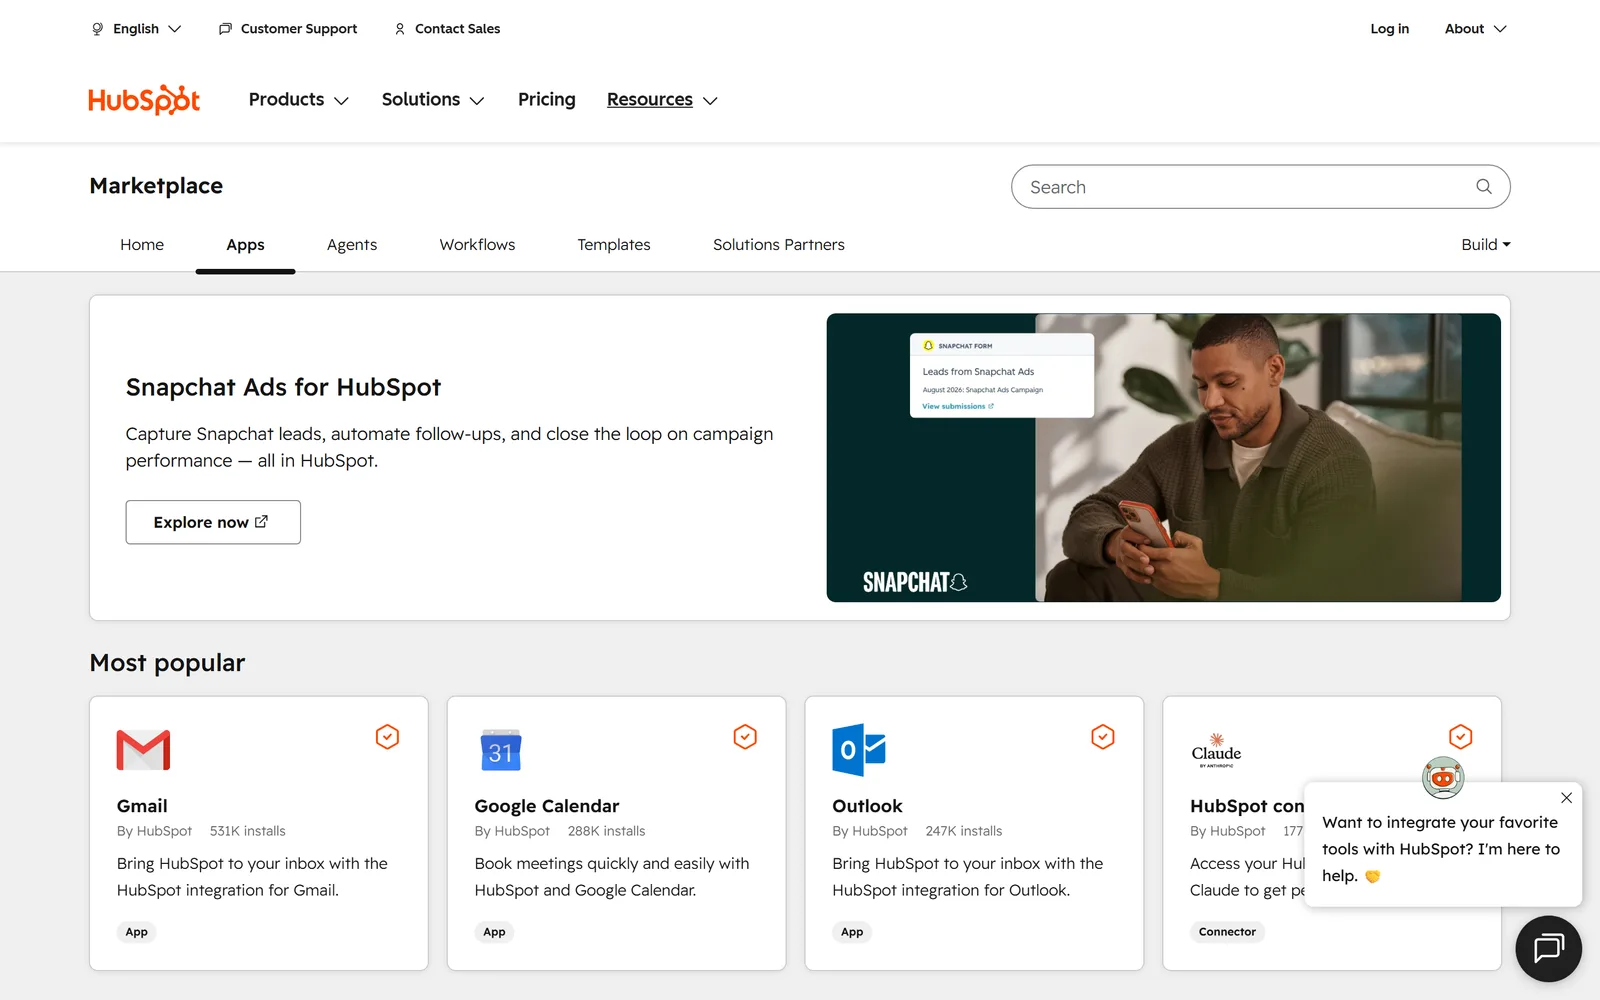Open the Templates tab
This screenshot has width=1600, height=1000.
point(614,245)
